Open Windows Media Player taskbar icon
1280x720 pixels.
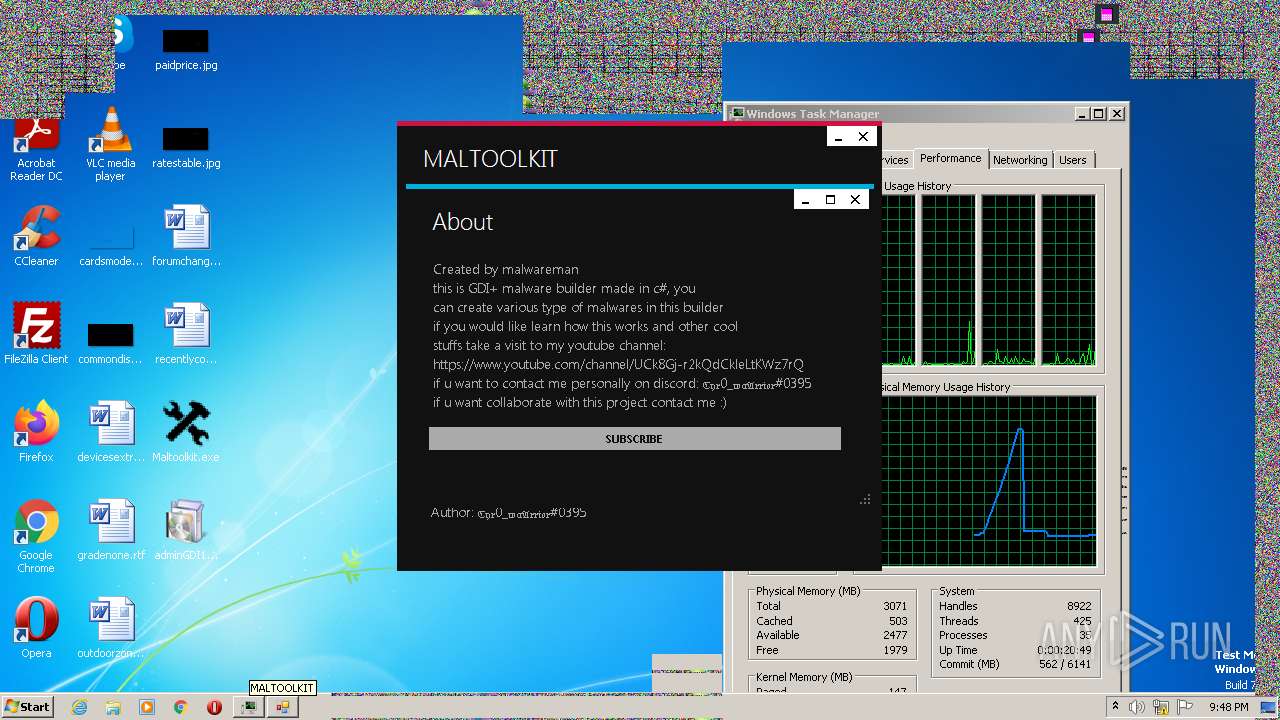pos(147,707)
